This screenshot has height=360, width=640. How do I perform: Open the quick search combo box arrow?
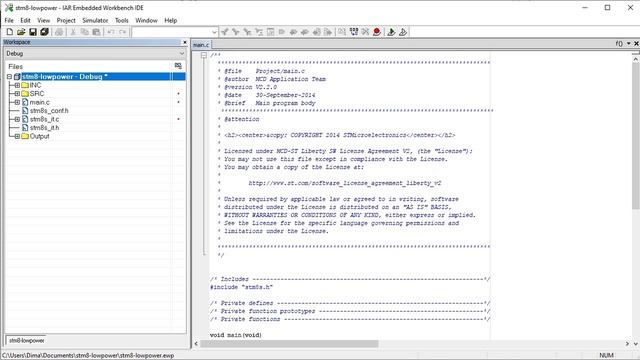point(214,32)
